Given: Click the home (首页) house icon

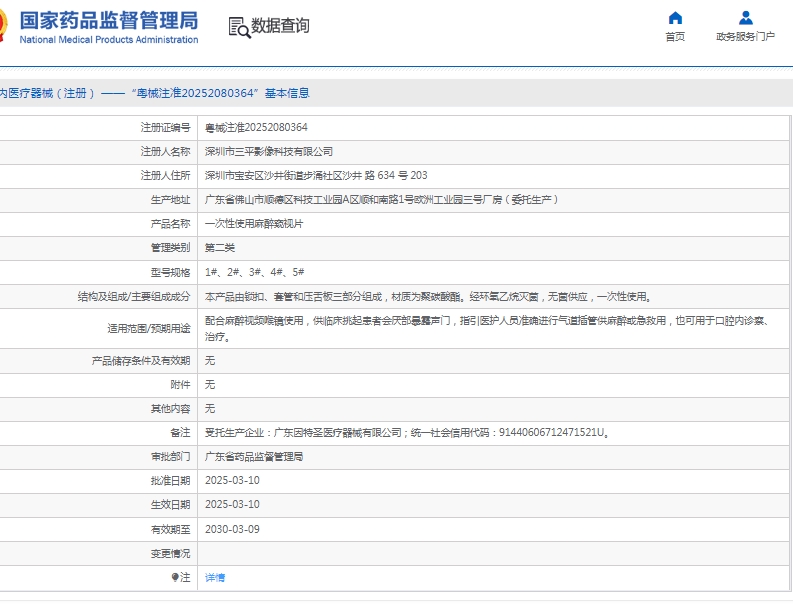Looking at the screenshot, I should pyautogui.click(x=675, y=18).
